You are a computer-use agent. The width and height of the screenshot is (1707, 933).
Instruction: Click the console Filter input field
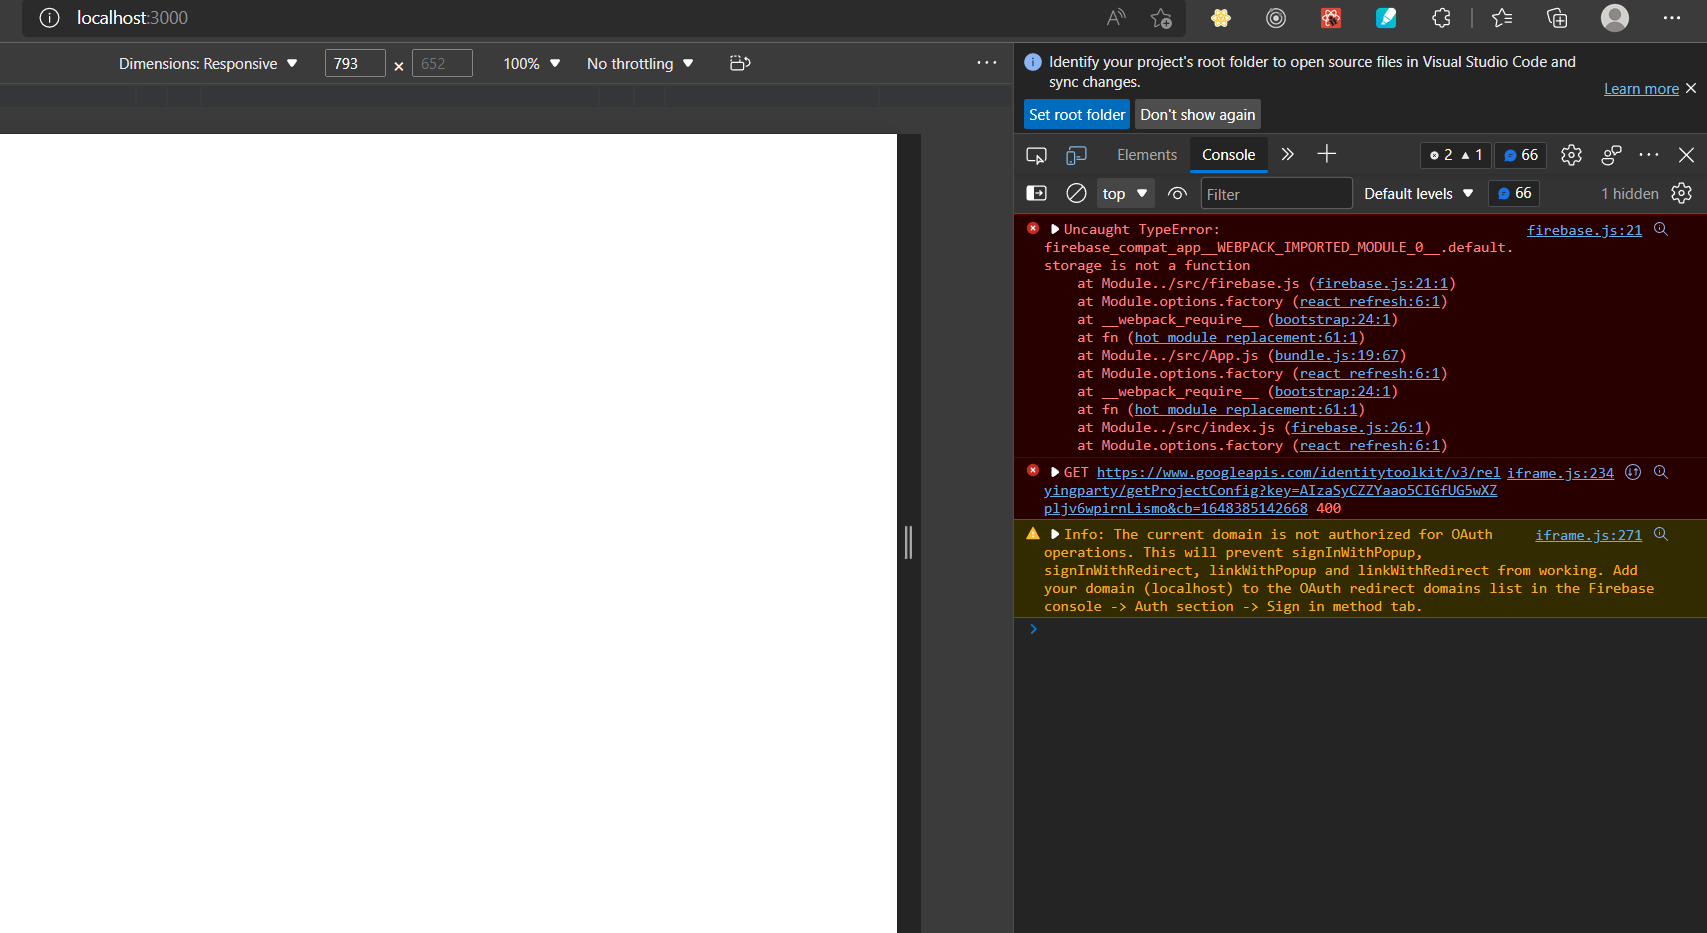1276,194
